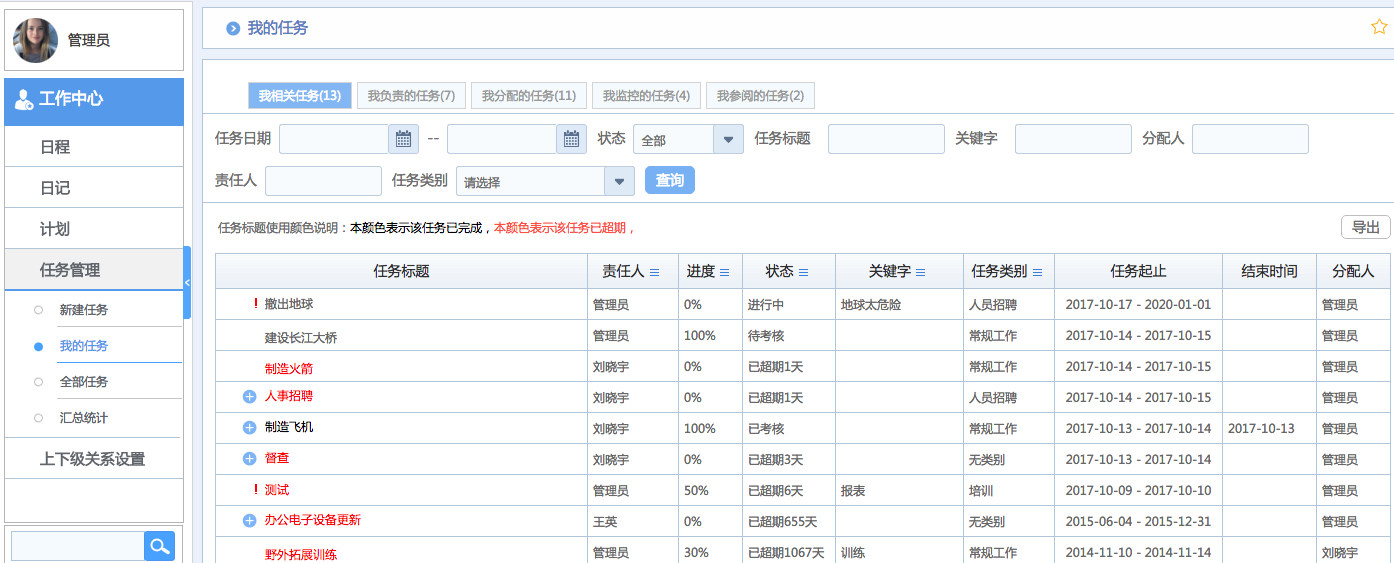
Task: Expand subtasks of 办公电子设备更新
Action: click(250, 521)
